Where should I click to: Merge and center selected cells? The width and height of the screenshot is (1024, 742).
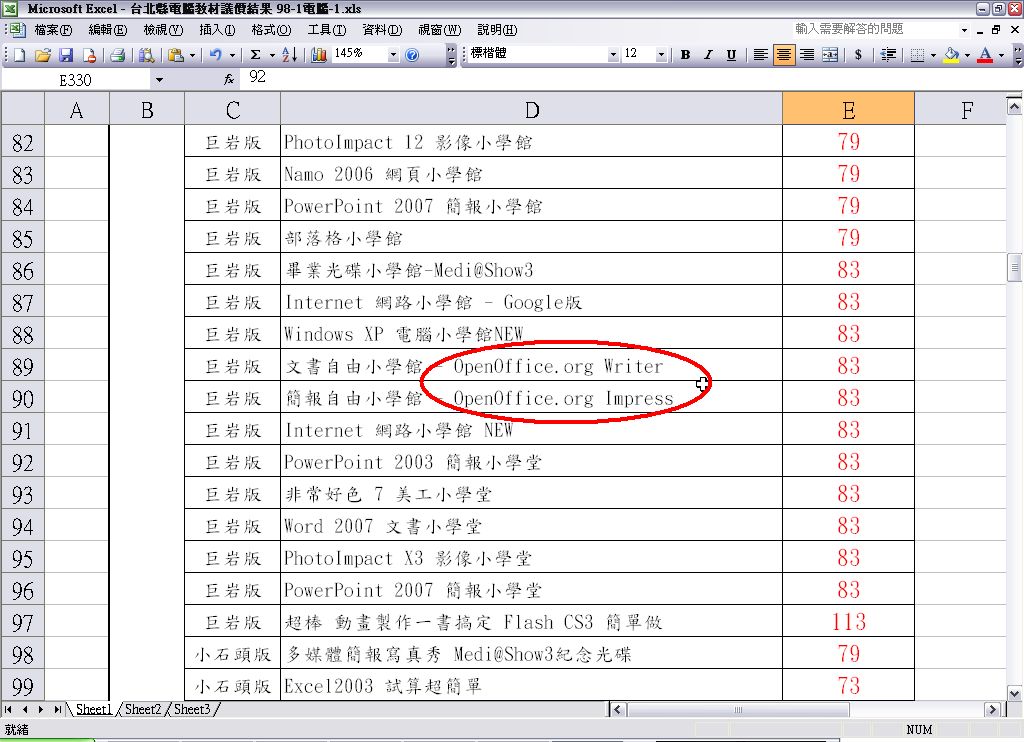click(x=830, y=56)
